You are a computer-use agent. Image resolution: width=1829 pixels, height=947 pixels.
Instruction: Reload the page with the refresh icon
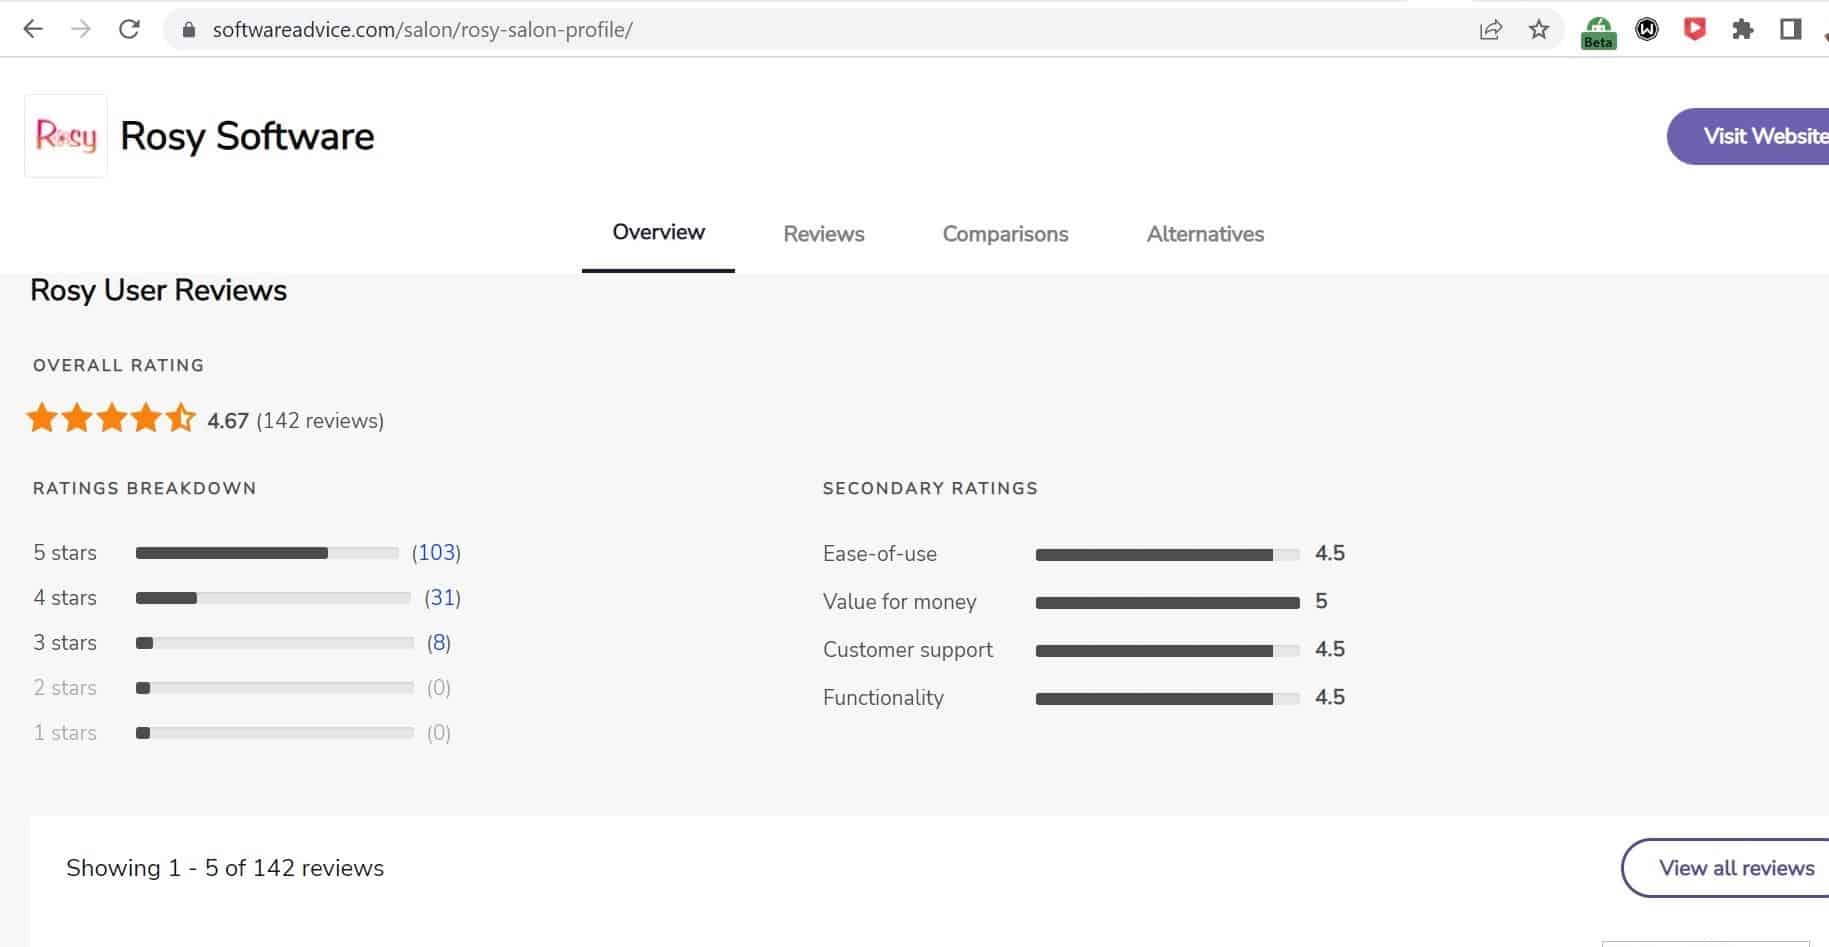pos(129,29)
